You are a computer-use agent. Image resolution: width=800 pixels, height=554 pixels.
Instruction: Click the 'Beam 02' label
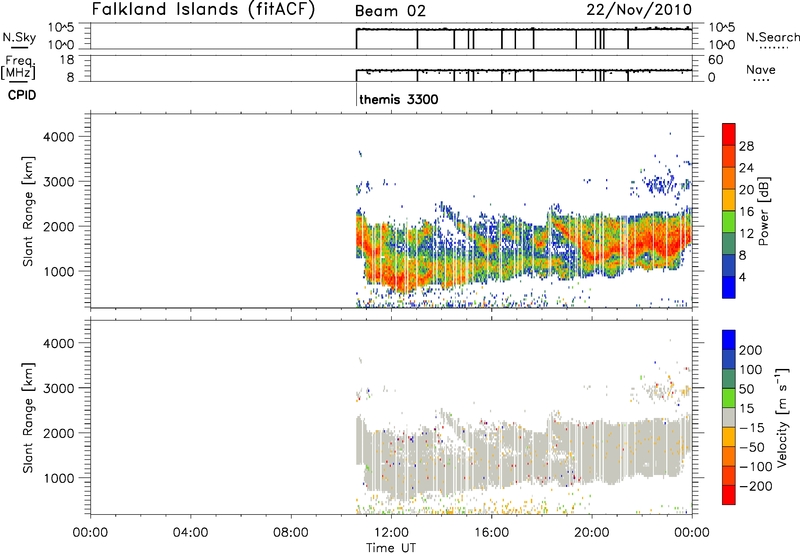[x=390, y=11]
